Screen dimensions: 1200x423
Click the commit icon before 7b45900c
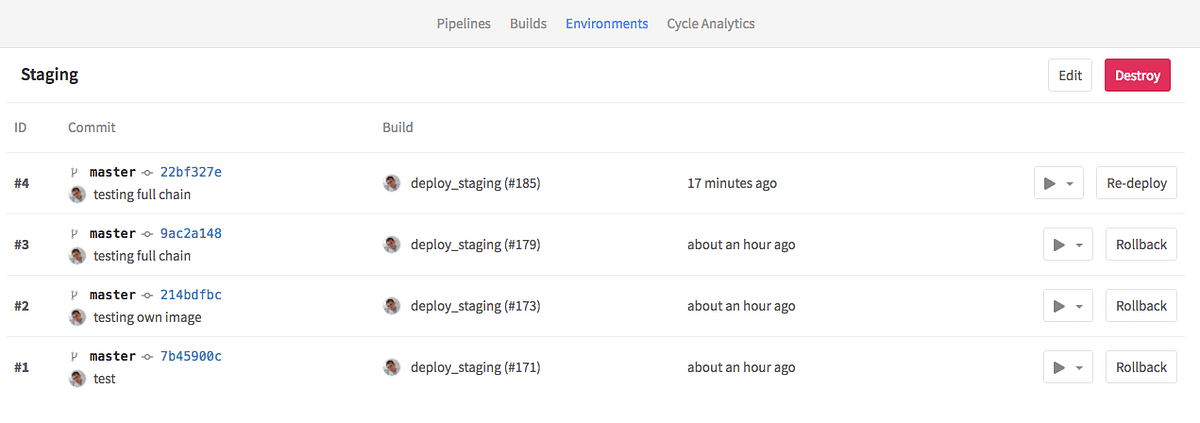pyautogui.click(x=147, y=356)
